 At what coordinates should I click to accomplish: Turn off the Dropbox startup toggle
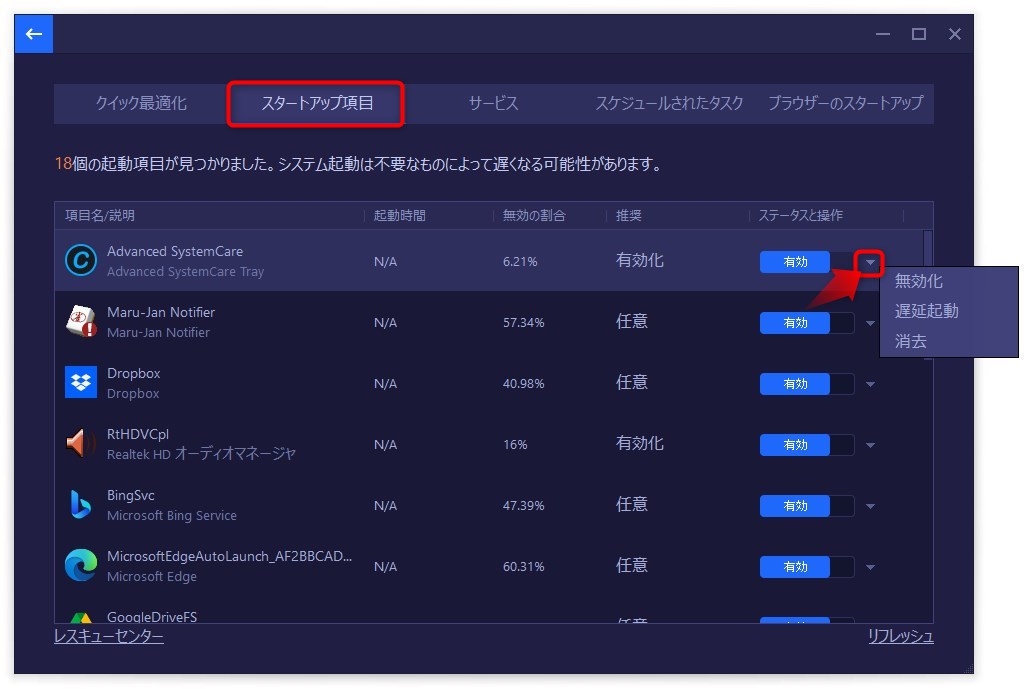[x=806, y=384]
